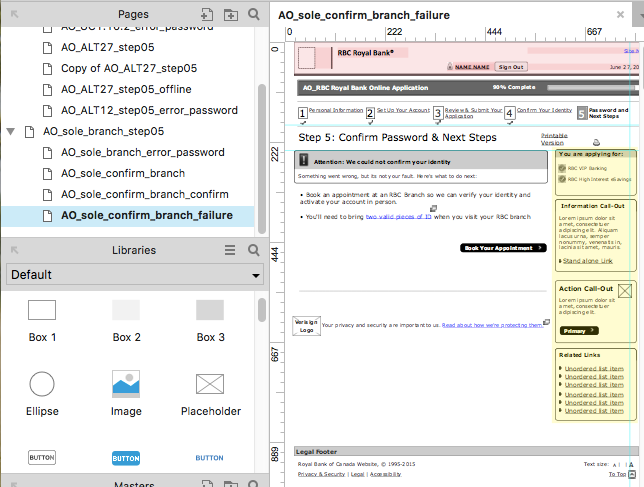Select the Image widget

[x=126, y=384]
